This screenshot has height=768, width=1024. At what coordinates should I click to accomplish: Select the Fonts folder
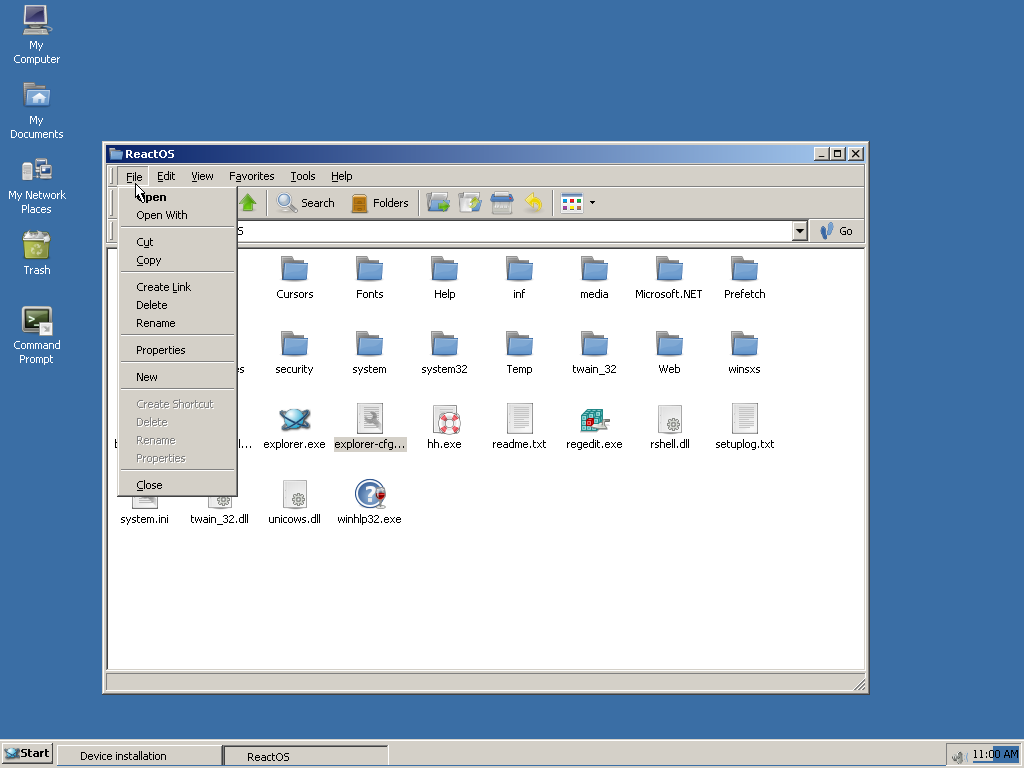(x=370, y=278)
